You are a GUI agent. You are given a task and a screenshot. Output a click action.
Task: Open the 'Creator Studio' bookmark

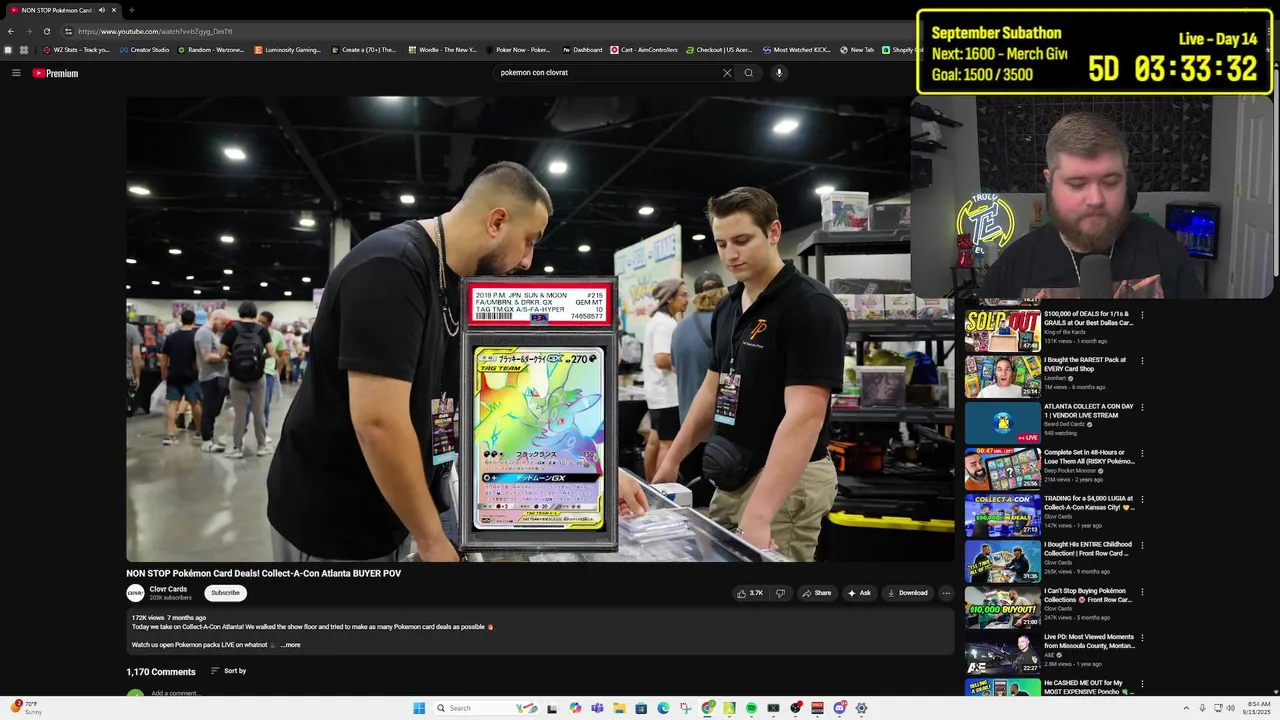coord(144,50)
